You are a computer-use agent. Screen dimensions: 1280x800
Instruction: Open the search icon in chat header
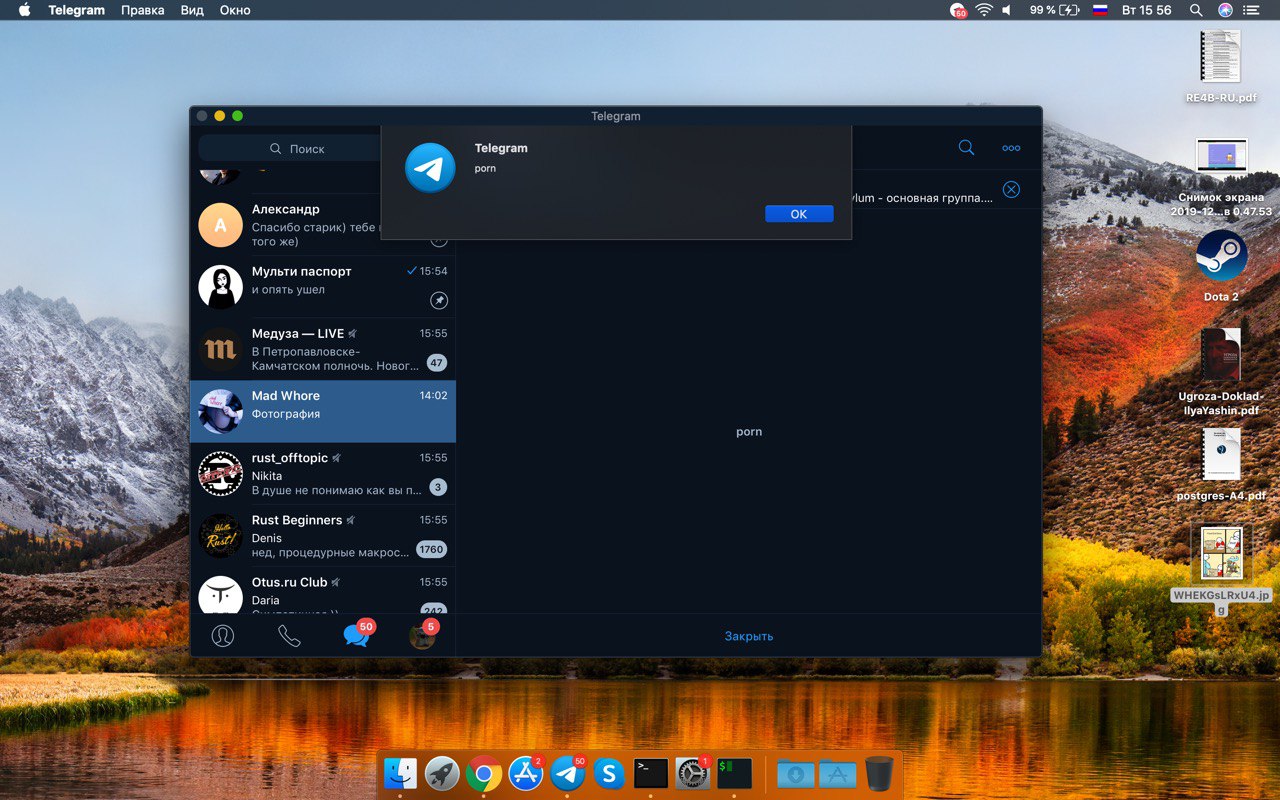coord(966,147)
